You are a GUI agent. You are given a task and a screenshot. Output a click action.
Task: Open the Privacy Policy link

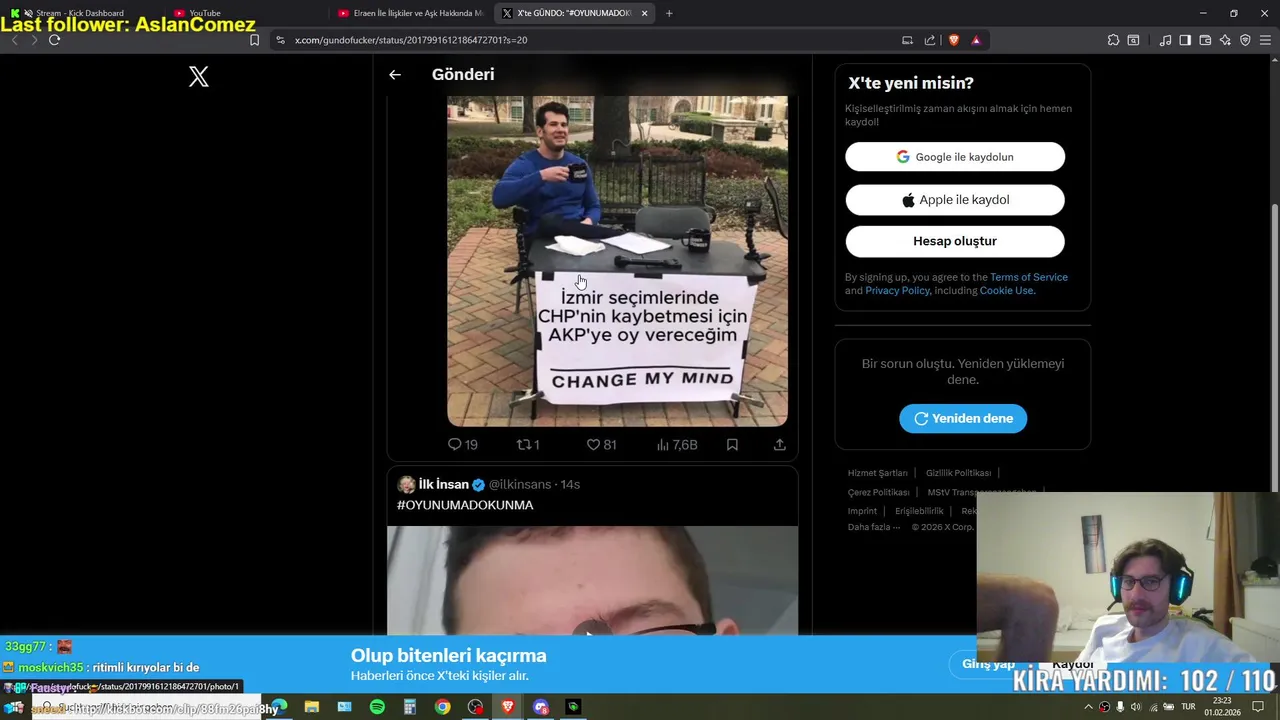tap(897, 290)
